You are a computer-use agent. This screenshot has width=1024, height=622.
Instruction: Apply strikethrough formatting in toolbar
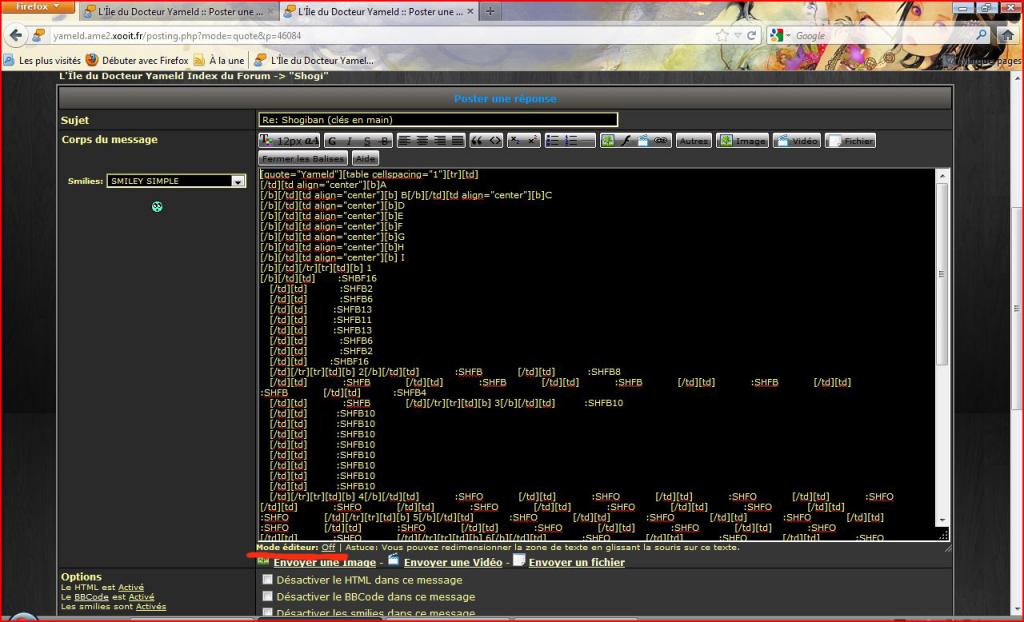click(385, 140)
